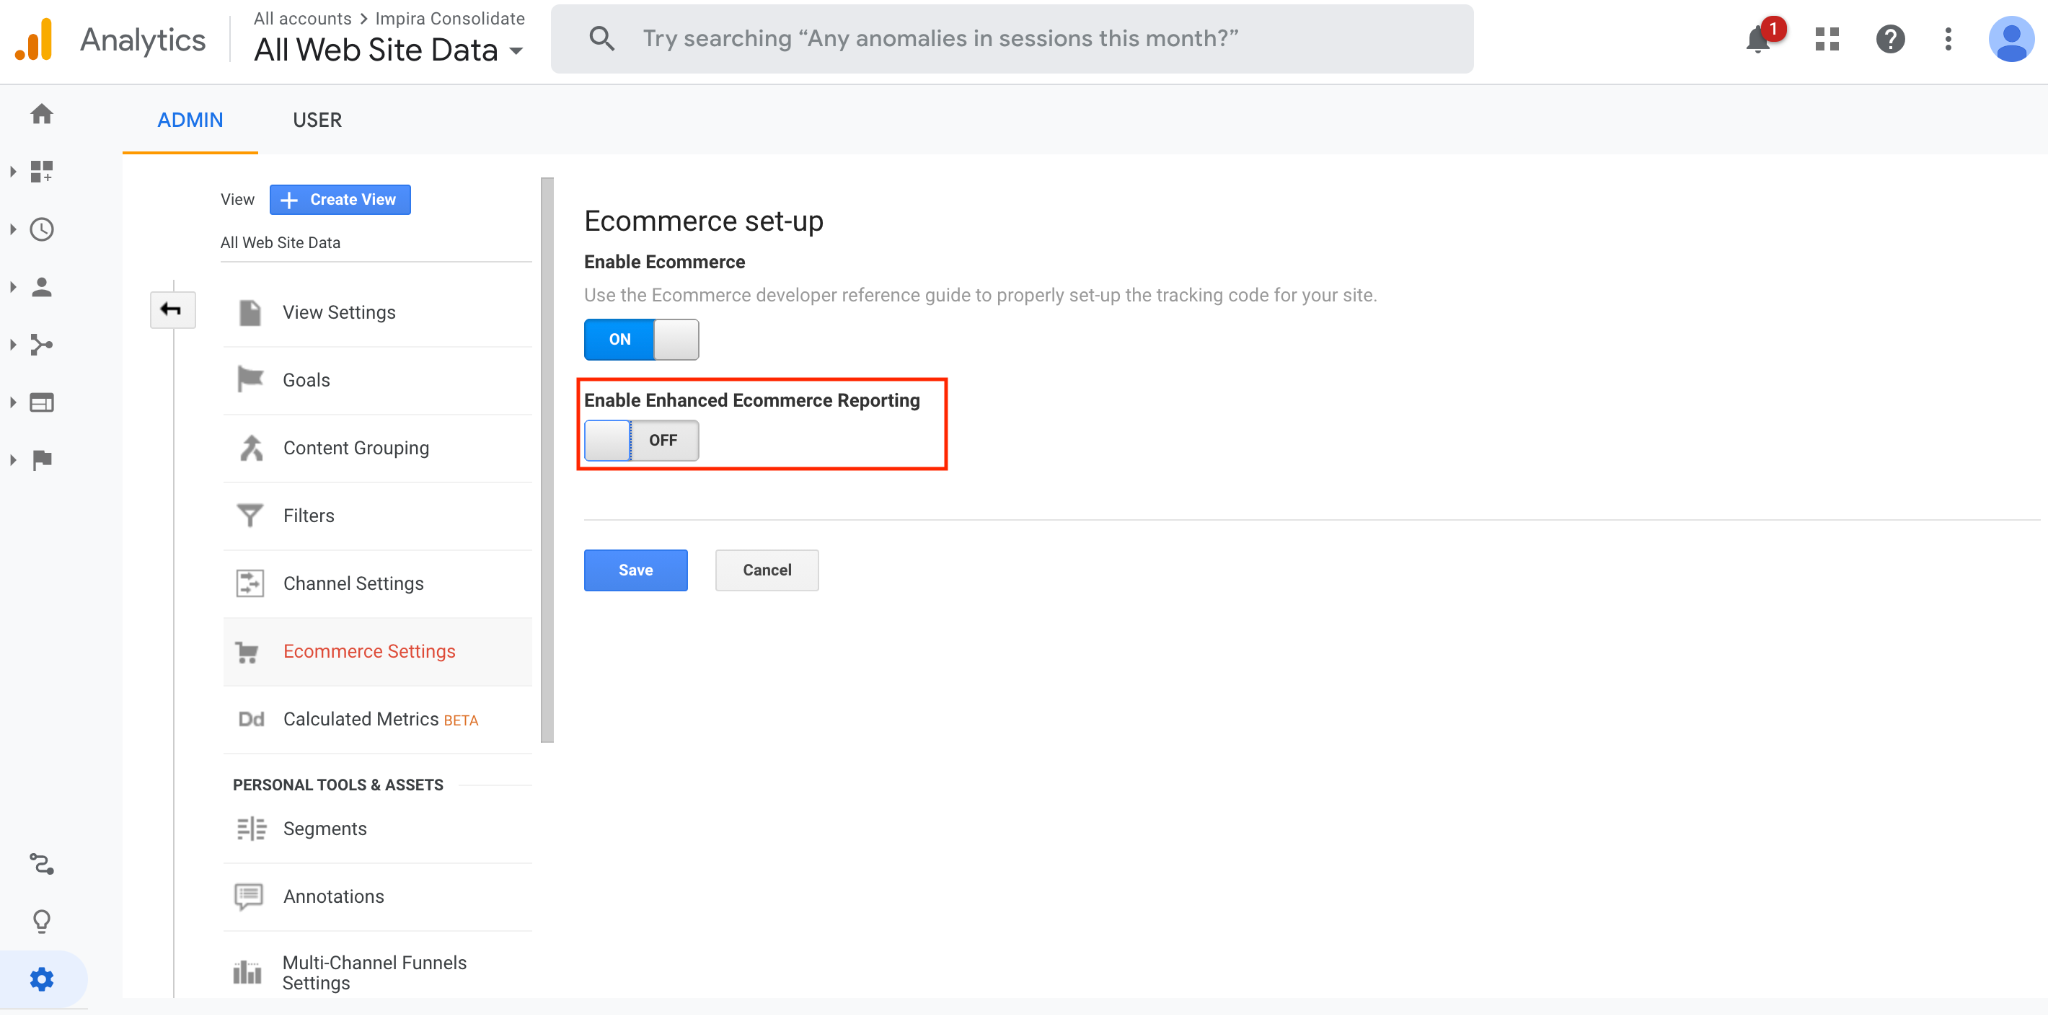Click the Impira Consolidate breadcrumb
The image size is (2048, 1015).
coord(450,19)
